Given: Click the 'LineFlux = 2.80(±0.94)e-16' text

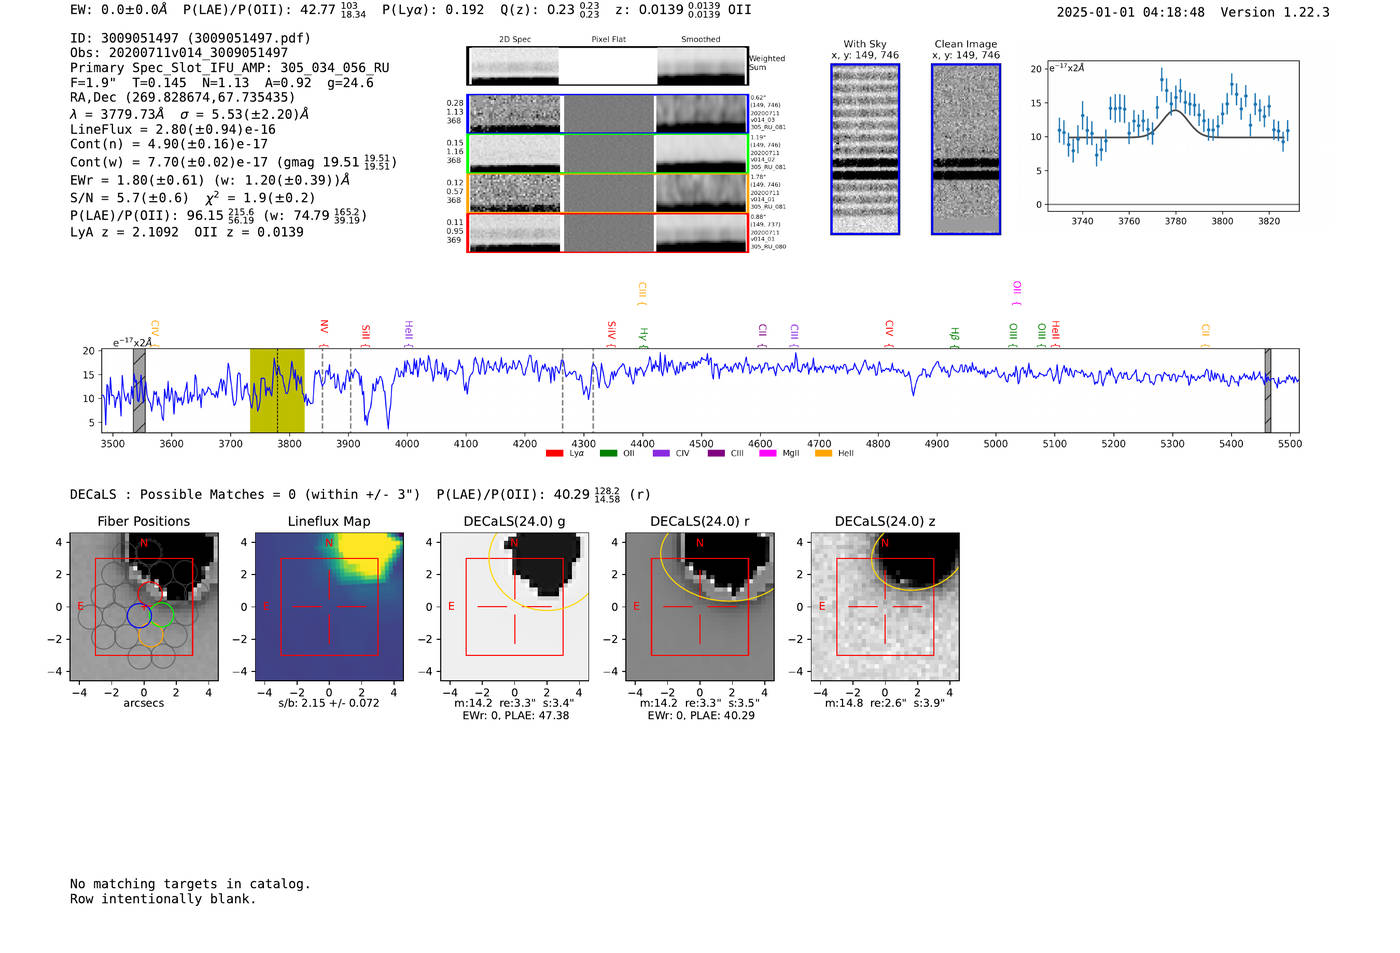Looking at the screenshot, I should [173, 129].
